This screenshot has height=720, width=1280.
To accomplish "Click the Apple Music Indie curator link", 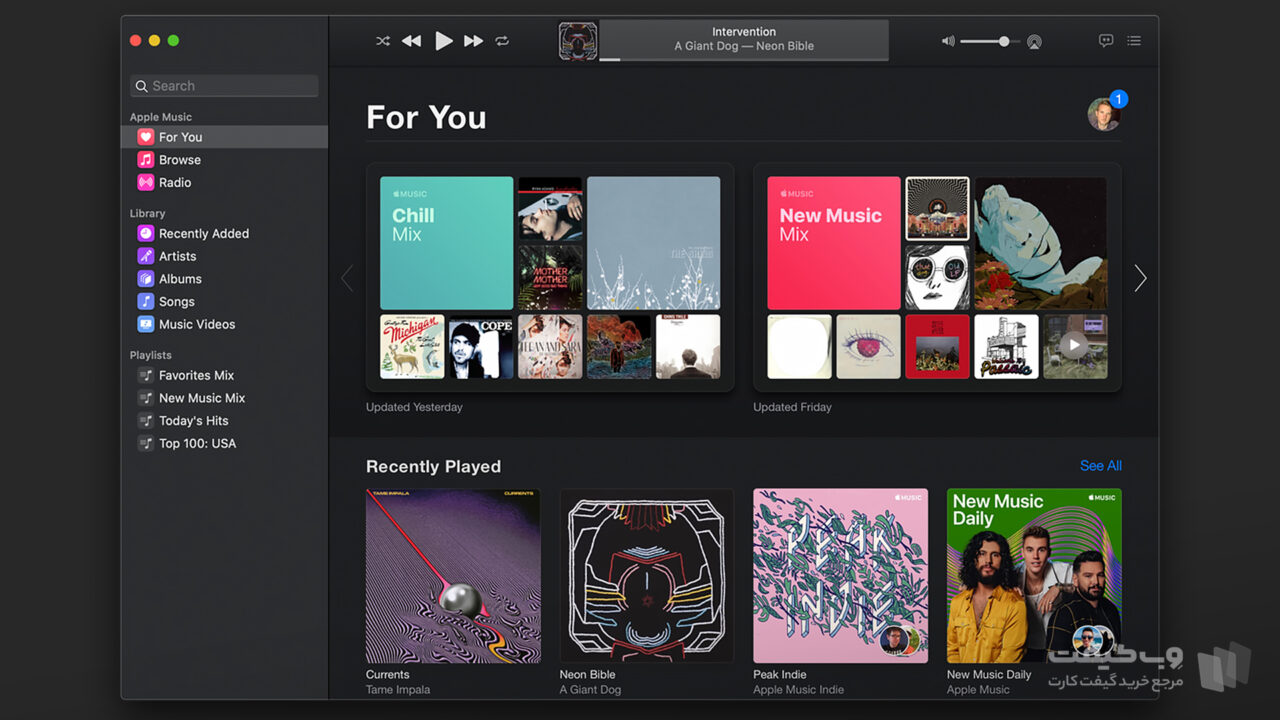I will (799, 690).
